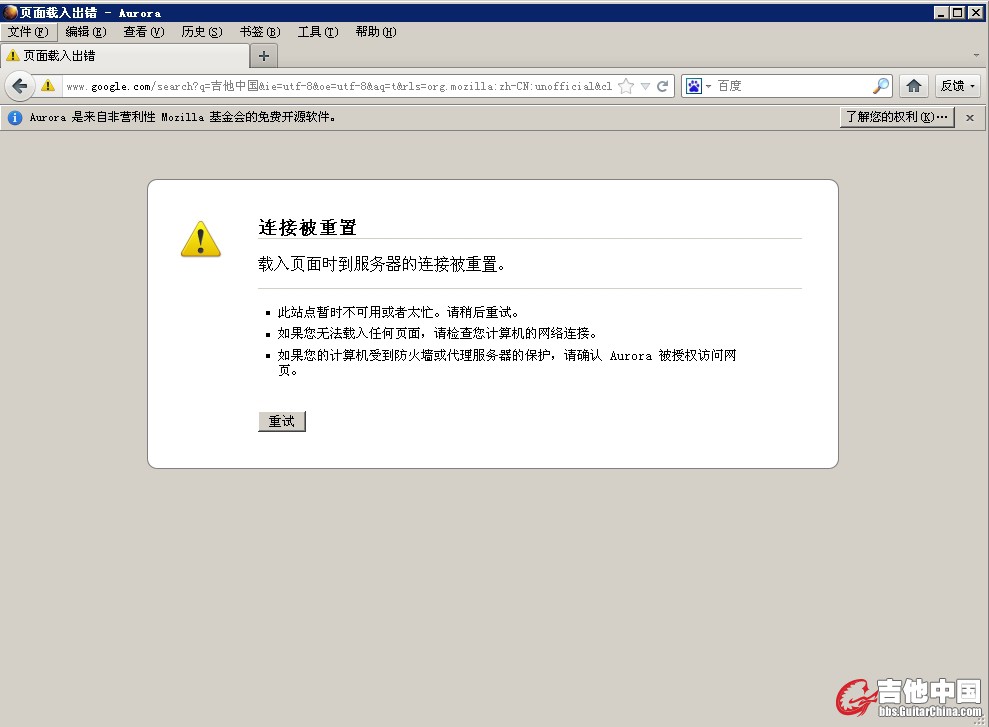Expand the 反馈 feedback dropdown button
989x727 pixels.
click(958, 86)
